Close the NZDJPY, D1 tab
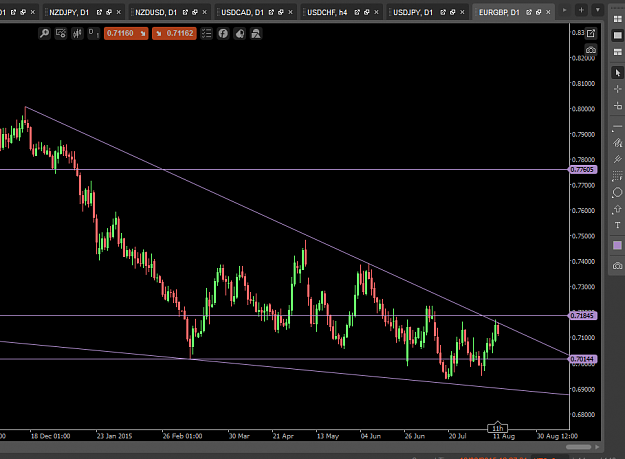The height and width of the screenshot is (459, 625). (118, 12)
